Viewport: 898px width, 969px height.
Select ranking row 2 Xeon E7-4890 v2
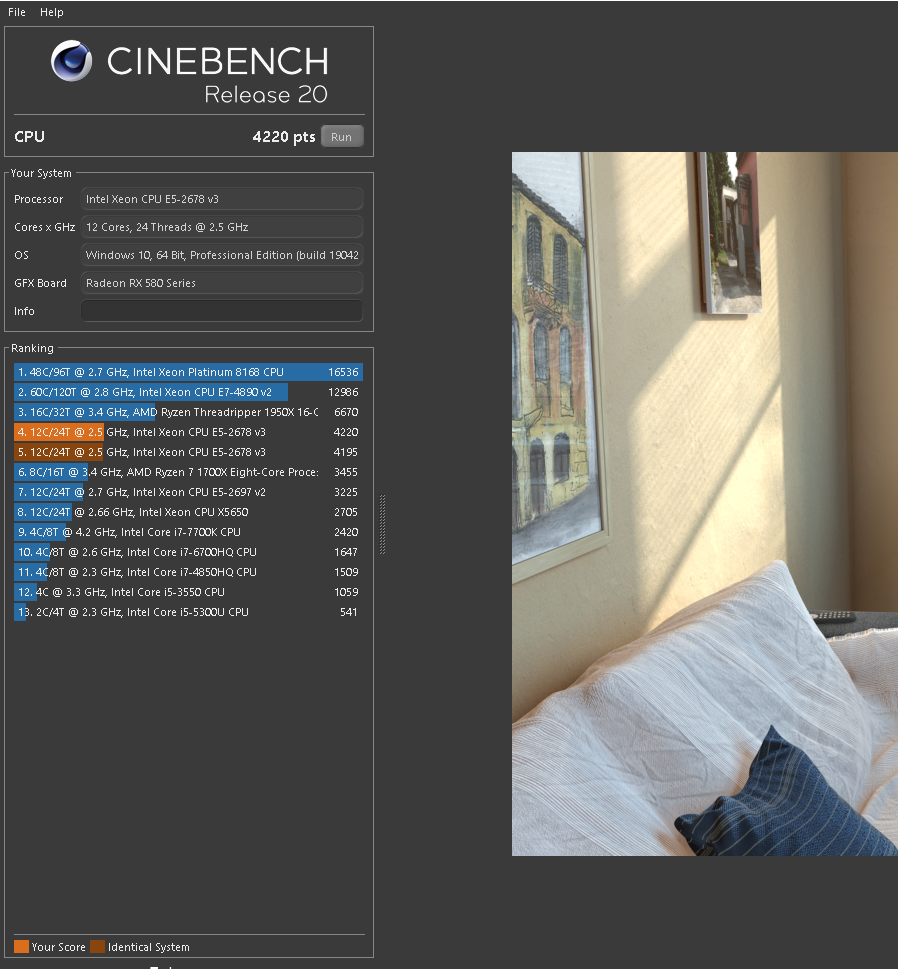click(x=188, y=392)
